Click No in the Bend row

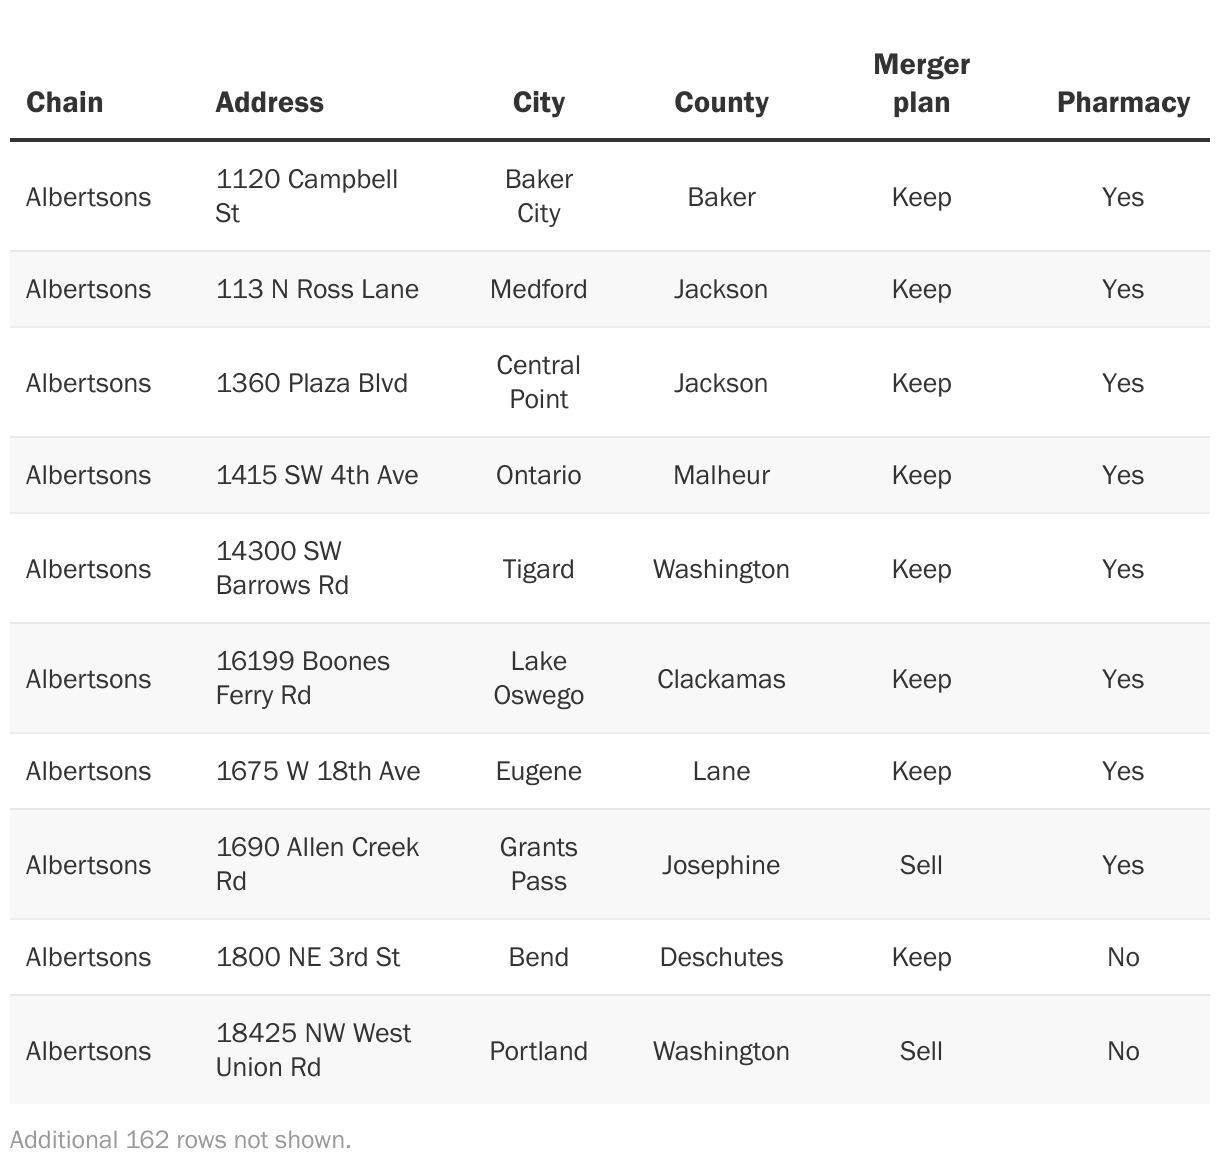[1123, 957]
